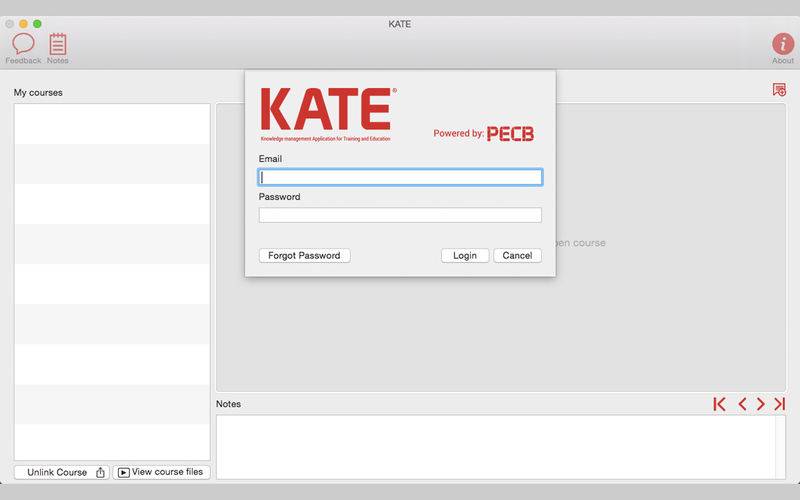
Task: Click the Login button
Action: (465, 256)
